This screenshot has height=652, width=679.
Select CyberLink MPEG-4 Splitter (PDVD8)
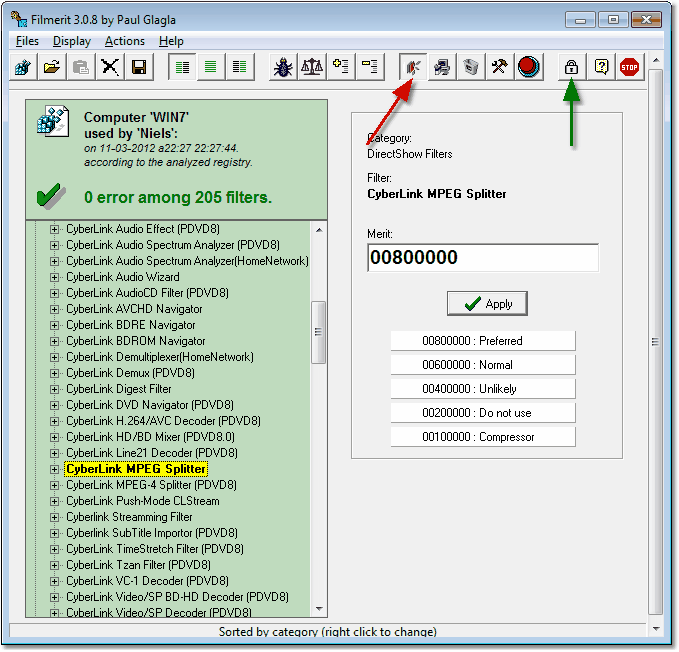[x=152, y=485]
